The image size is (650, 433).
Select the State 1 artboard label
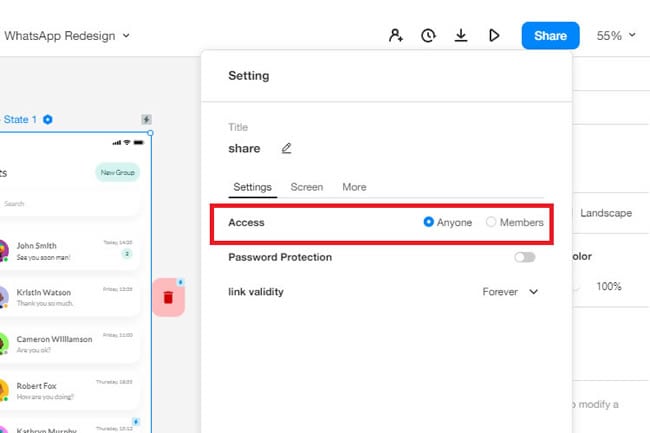click(20, 119)
